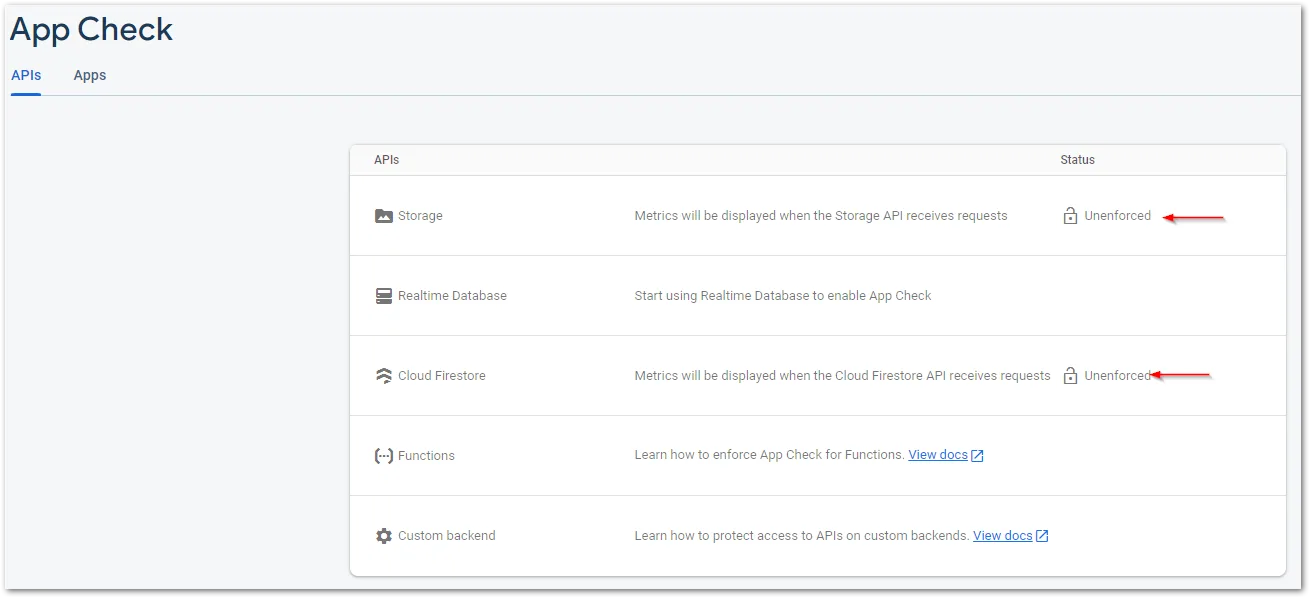
Task: Select the Storage API name
Action: [420, 216]
